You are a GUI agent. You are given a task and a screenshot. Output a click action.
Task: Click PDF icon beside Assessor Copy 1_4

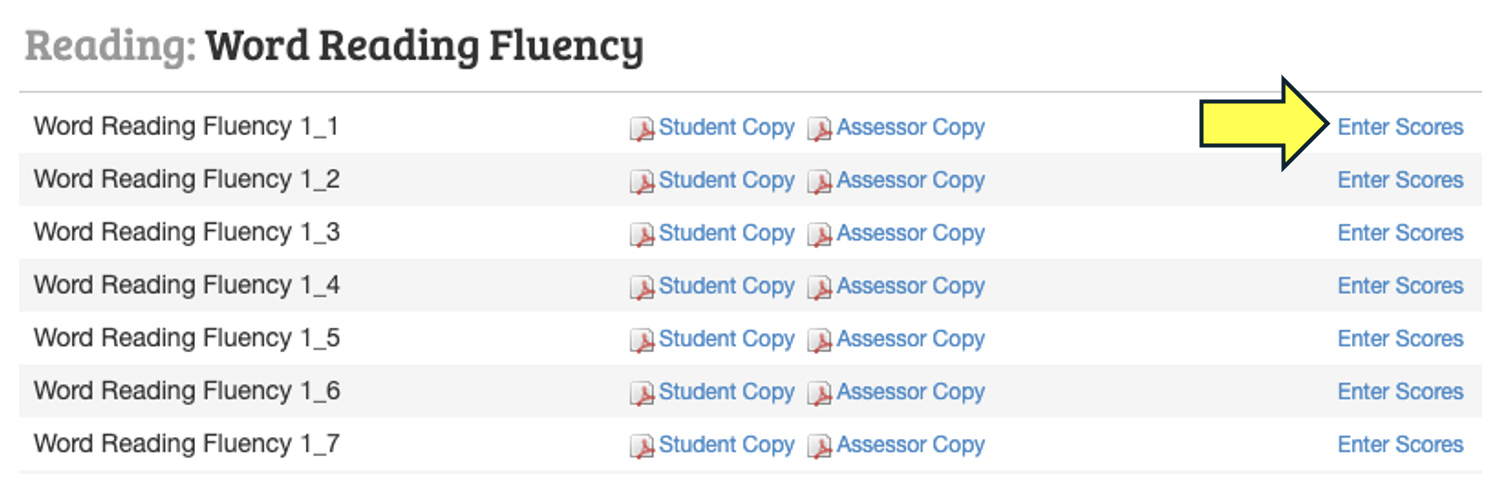[x=819, y=288]
